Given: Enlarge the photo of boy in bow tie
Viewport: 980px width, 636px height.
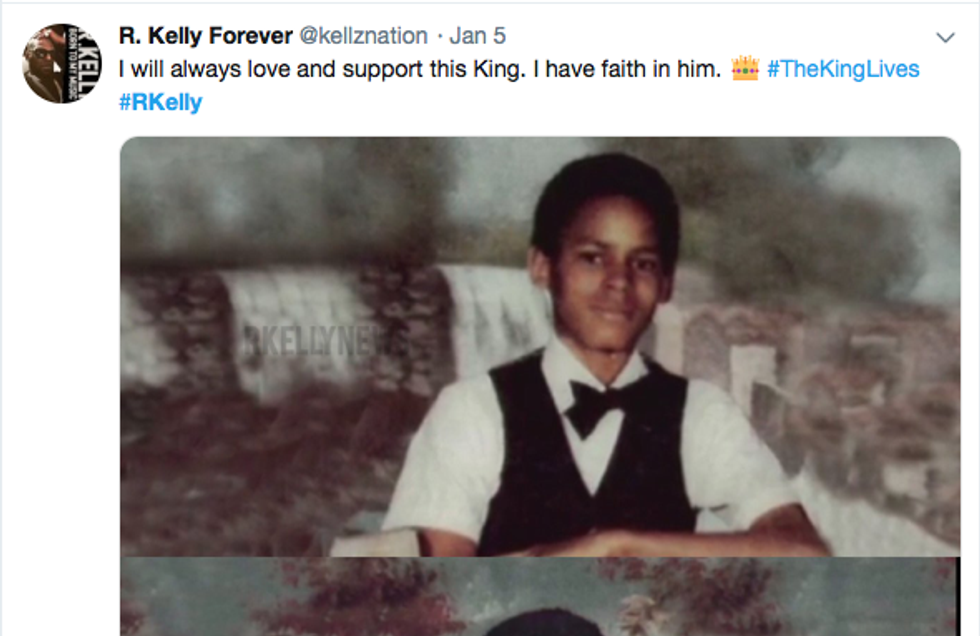Looking at the screenshot, I should pos(540,345).
